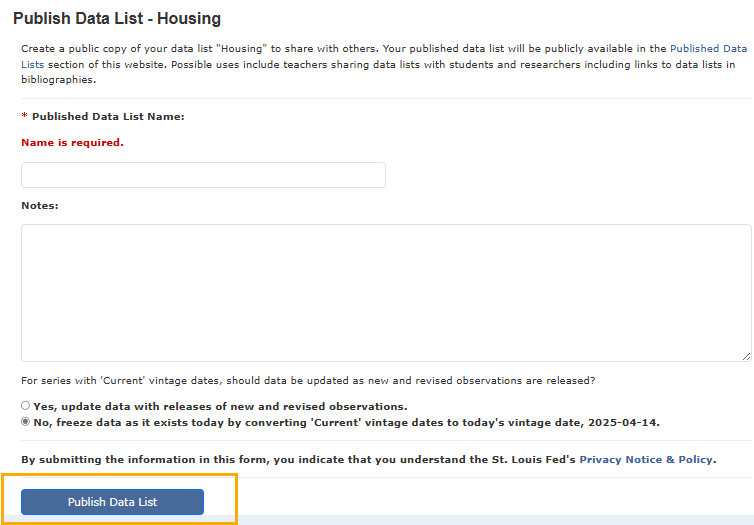Click the 'By submitting the information' disclaimer text

[x=369, y=460]
